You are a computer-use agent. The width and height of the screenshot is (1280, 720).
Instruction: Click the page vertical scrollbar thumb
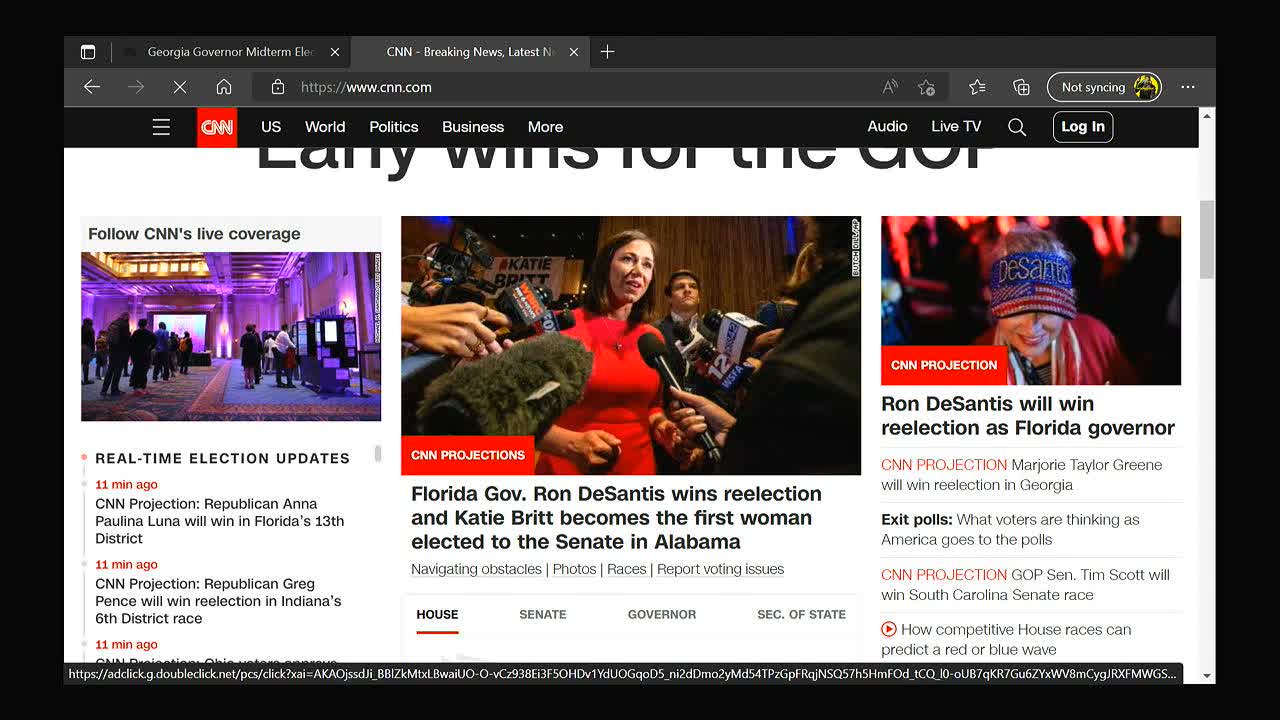(1207, 238)
